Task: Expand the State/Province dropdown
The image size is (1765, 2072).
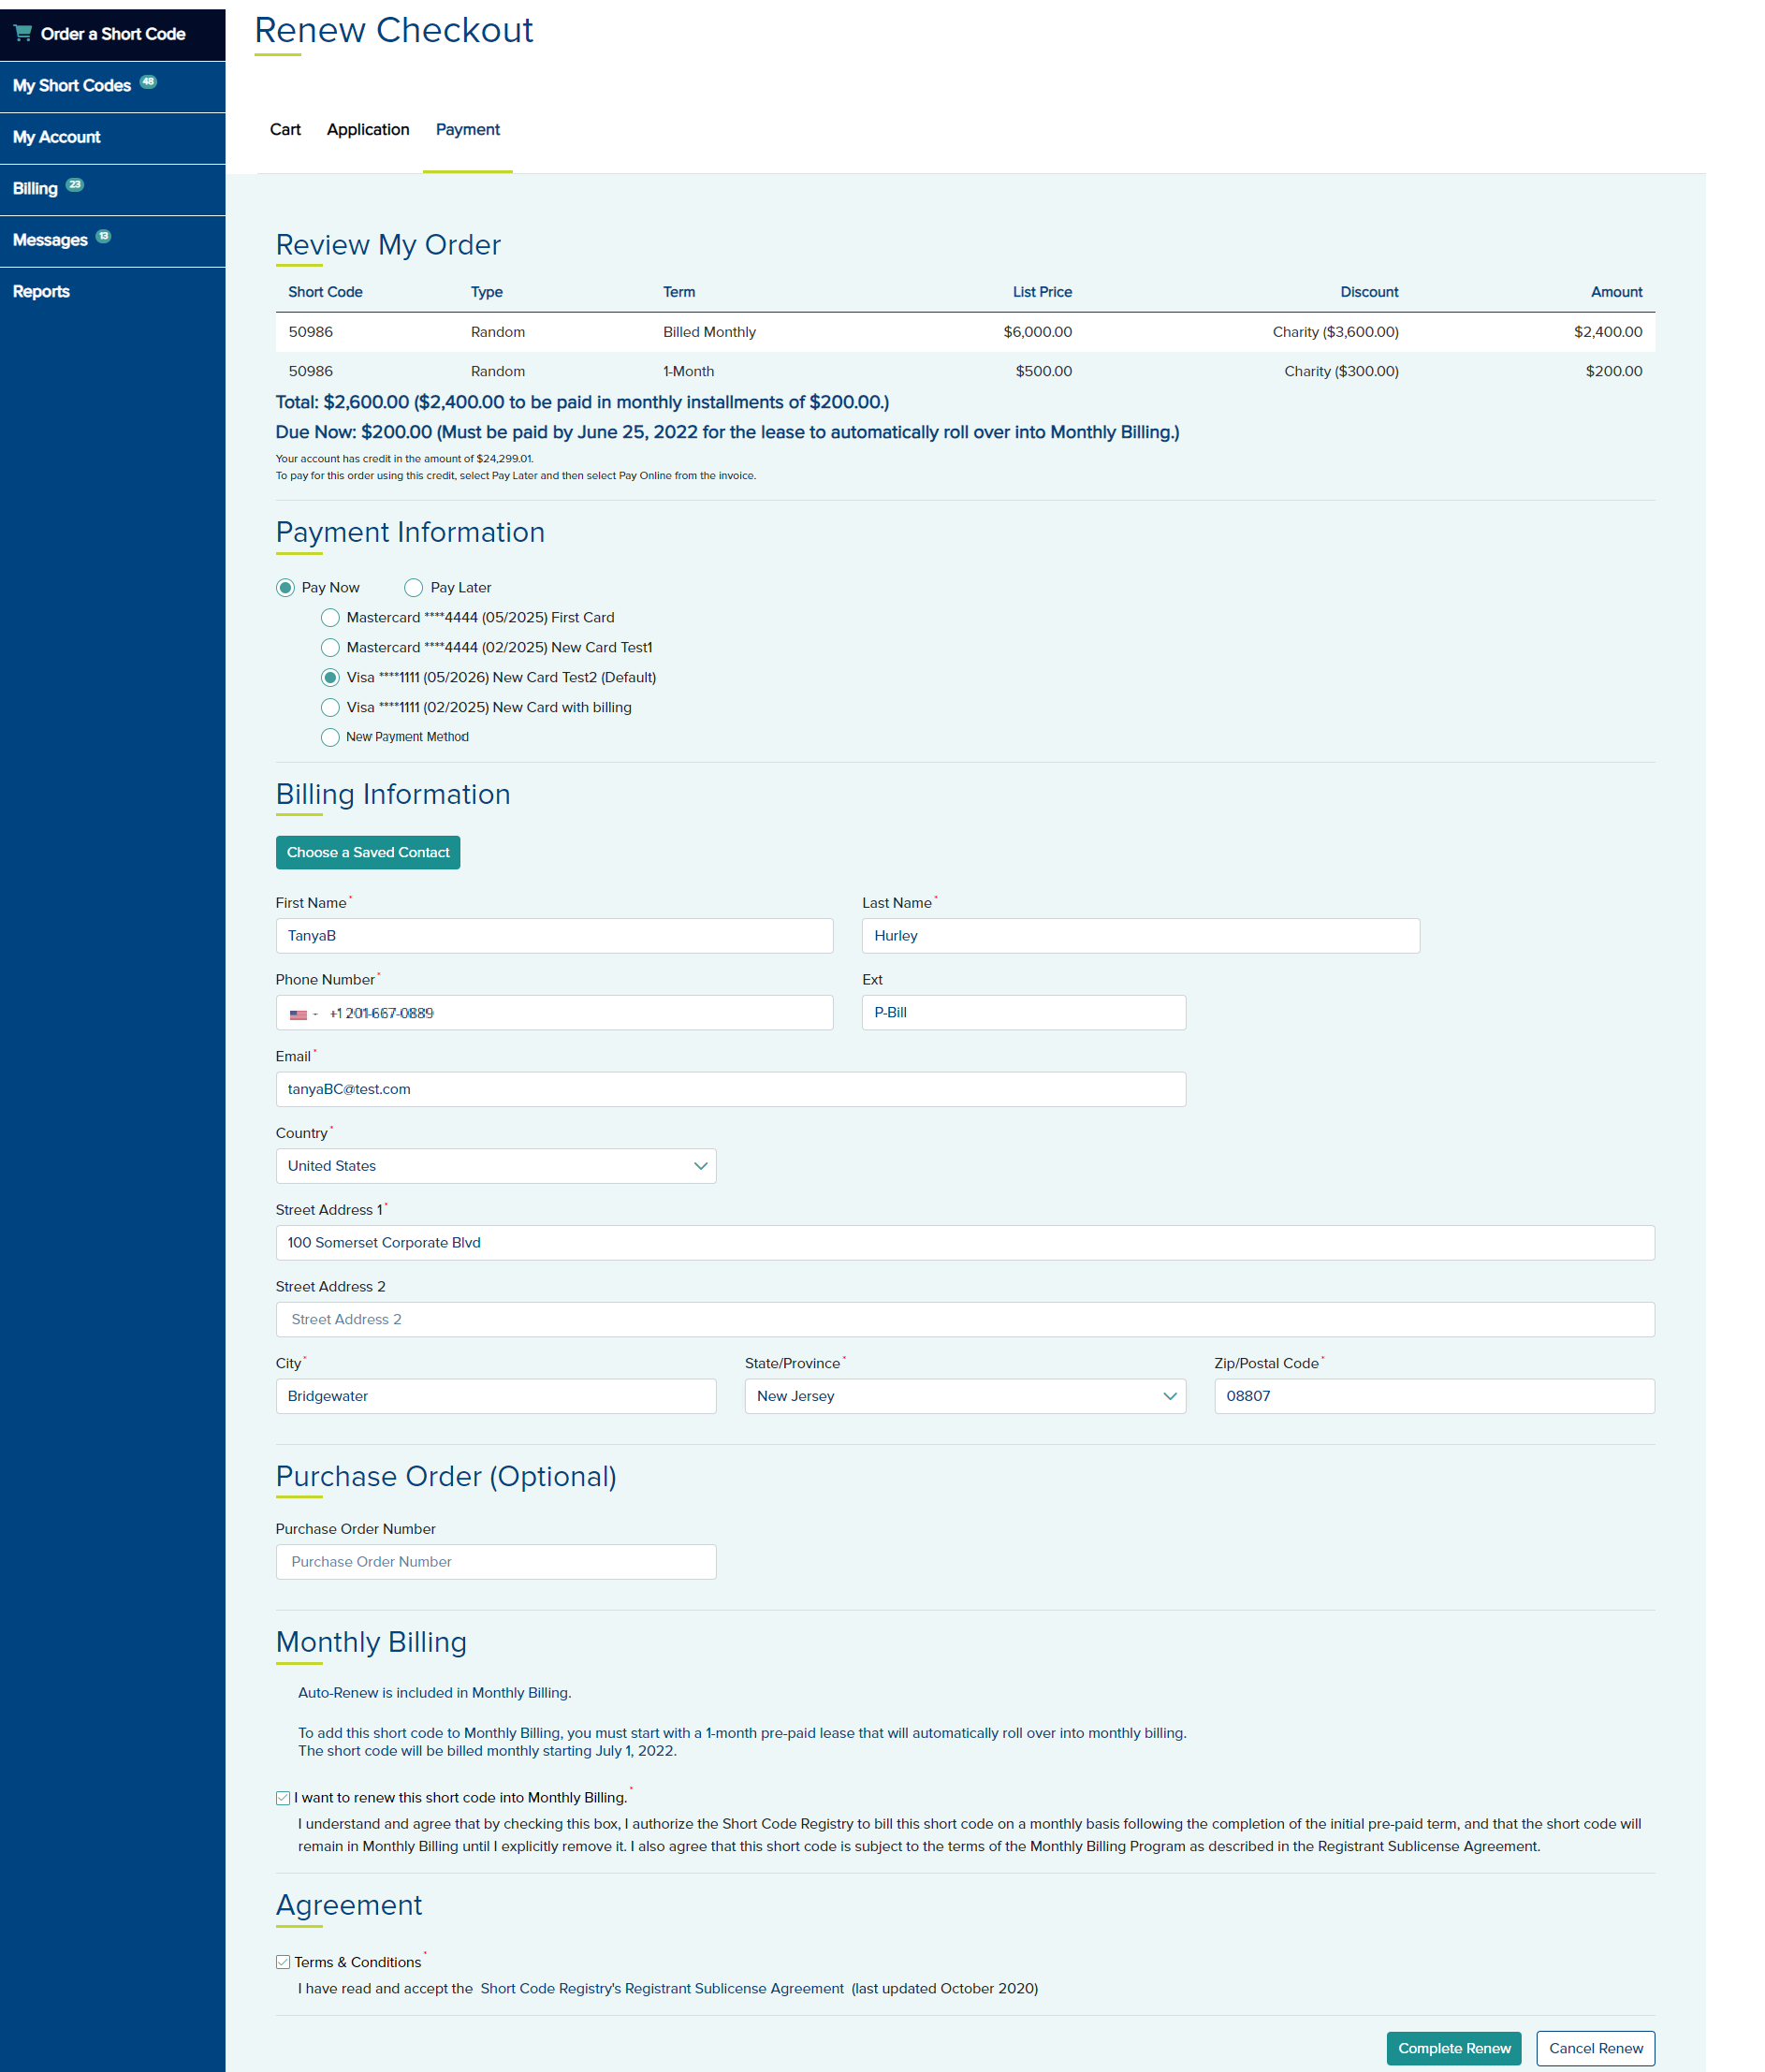Action: point(964,1396)
